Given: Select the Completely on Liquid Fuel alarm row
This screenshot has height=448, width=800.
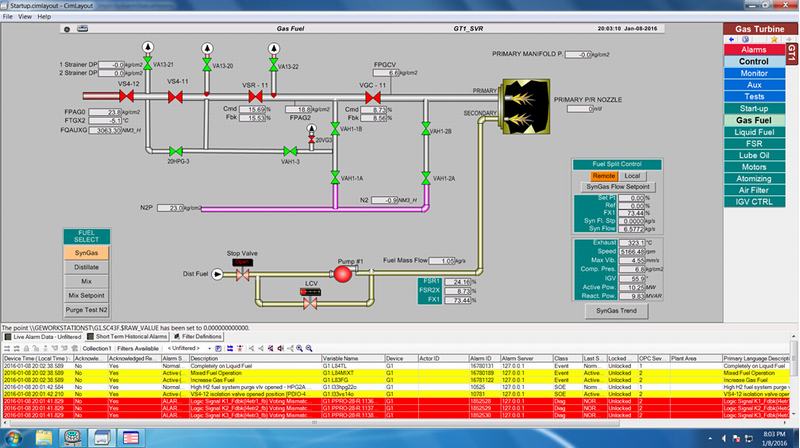Looking at the screenshot, I should point(396,366).
